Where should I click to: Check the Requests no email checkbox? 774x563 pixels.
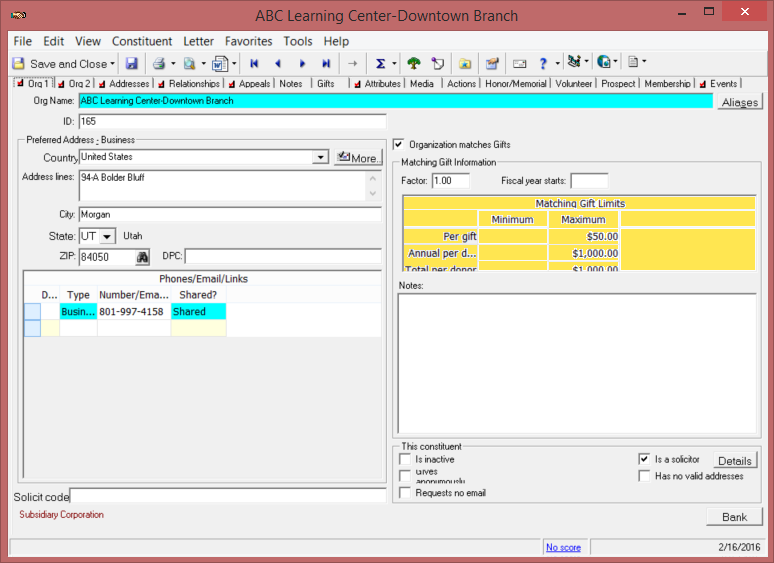click(x=405, y=493)
